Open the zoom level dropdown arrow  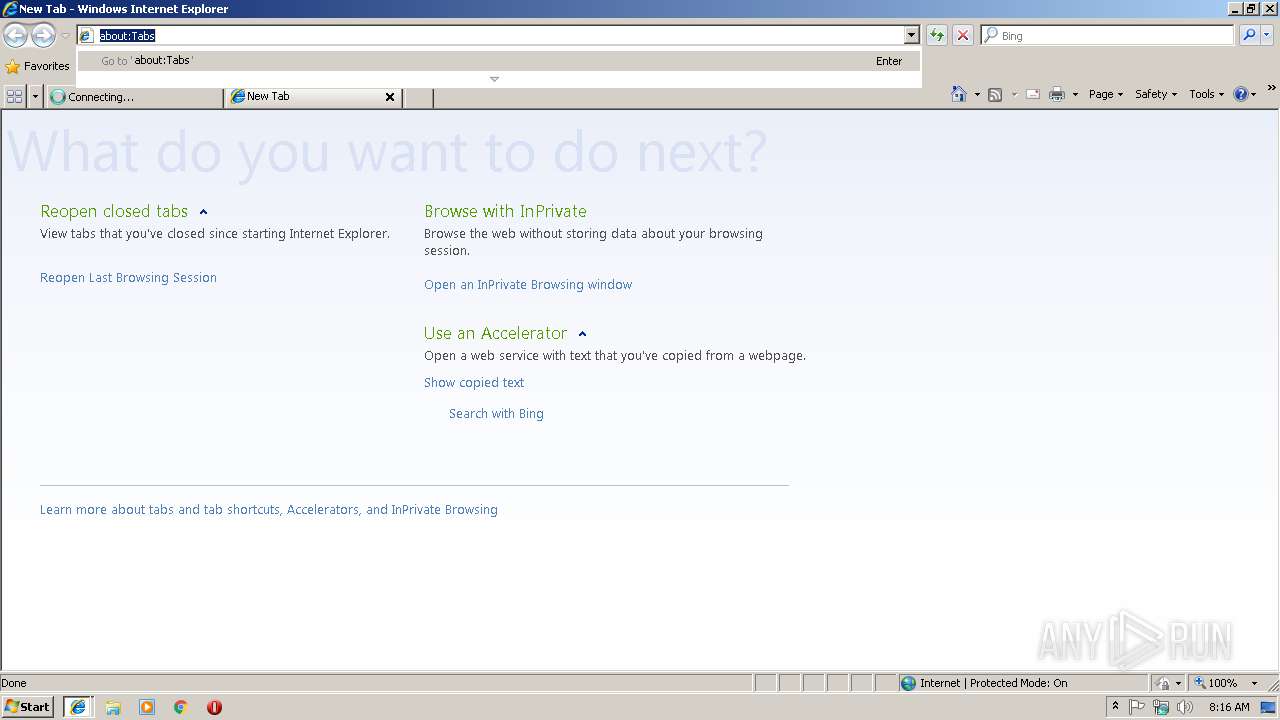coord(1254,683)
